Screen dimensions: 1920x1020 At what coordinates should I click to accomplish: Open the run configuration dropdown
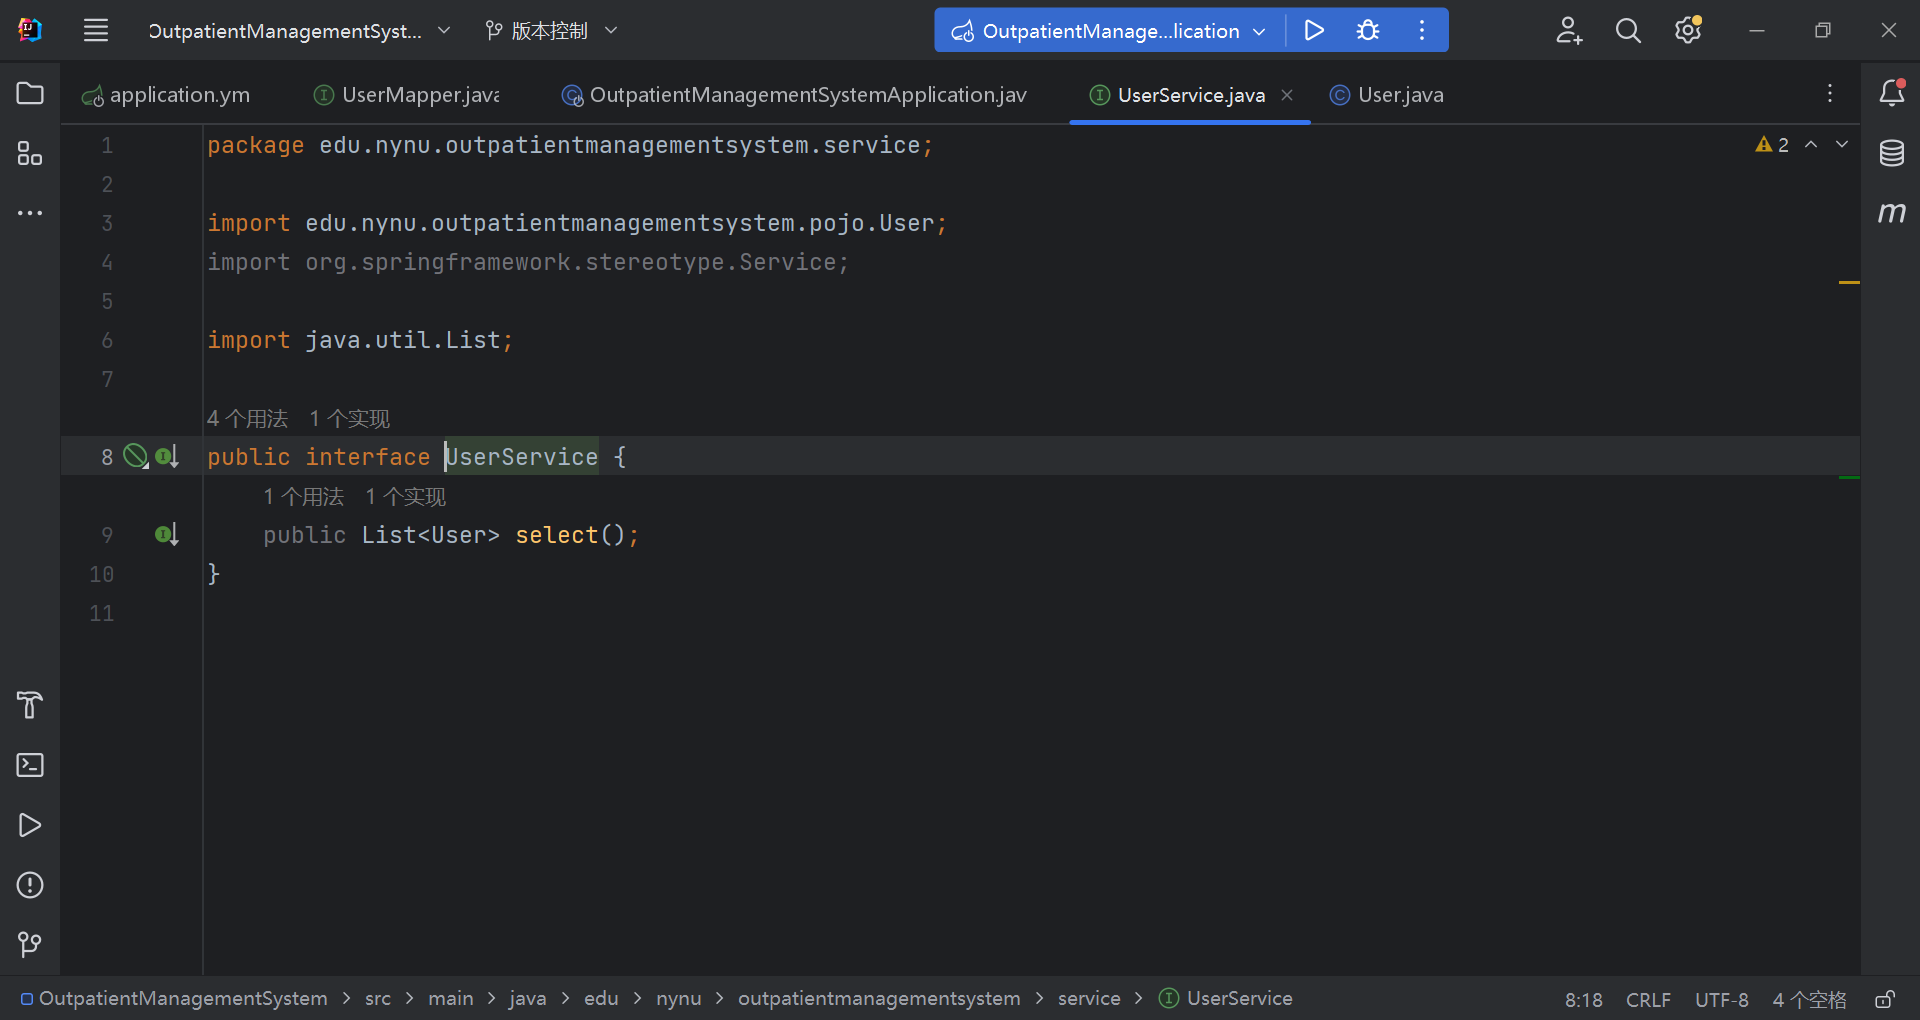click(1109, 31)
